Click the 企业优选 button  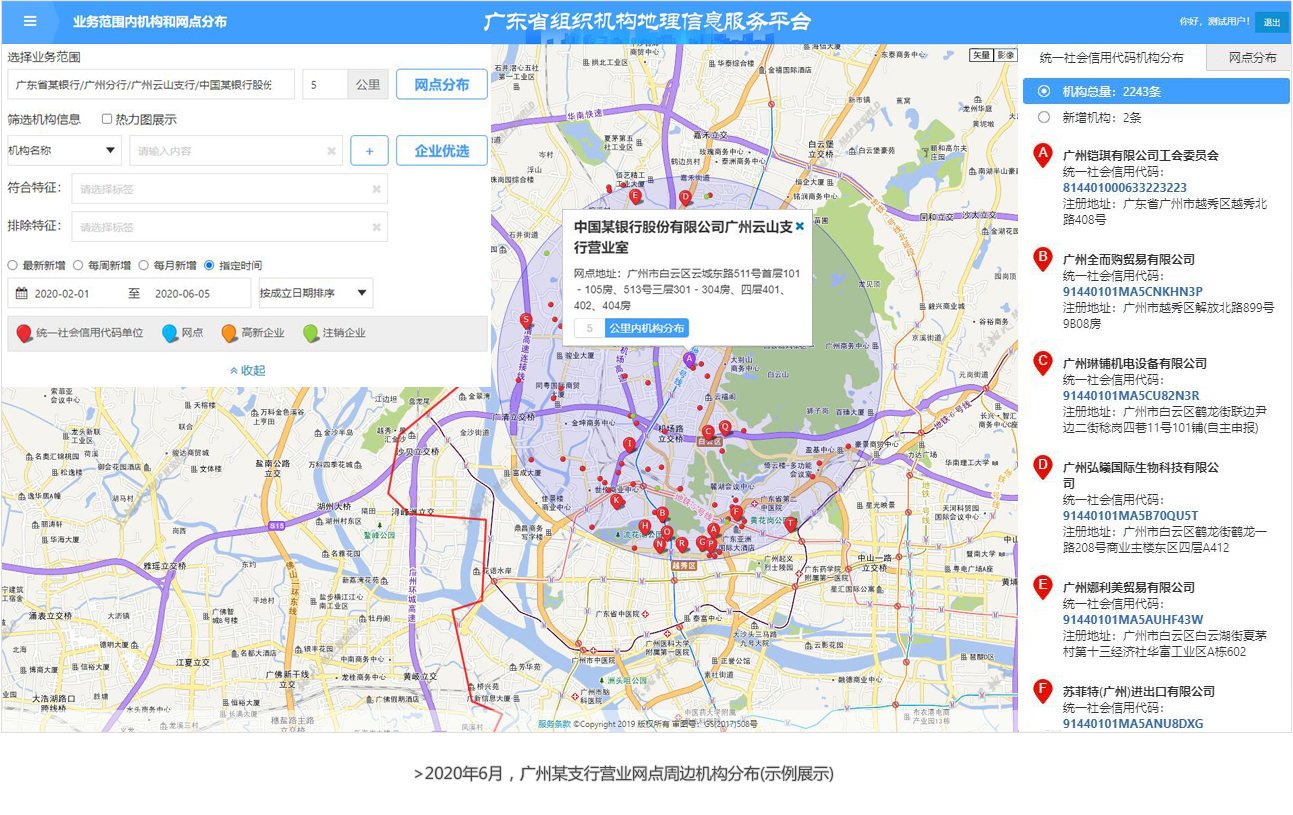(x=441, y=151)
